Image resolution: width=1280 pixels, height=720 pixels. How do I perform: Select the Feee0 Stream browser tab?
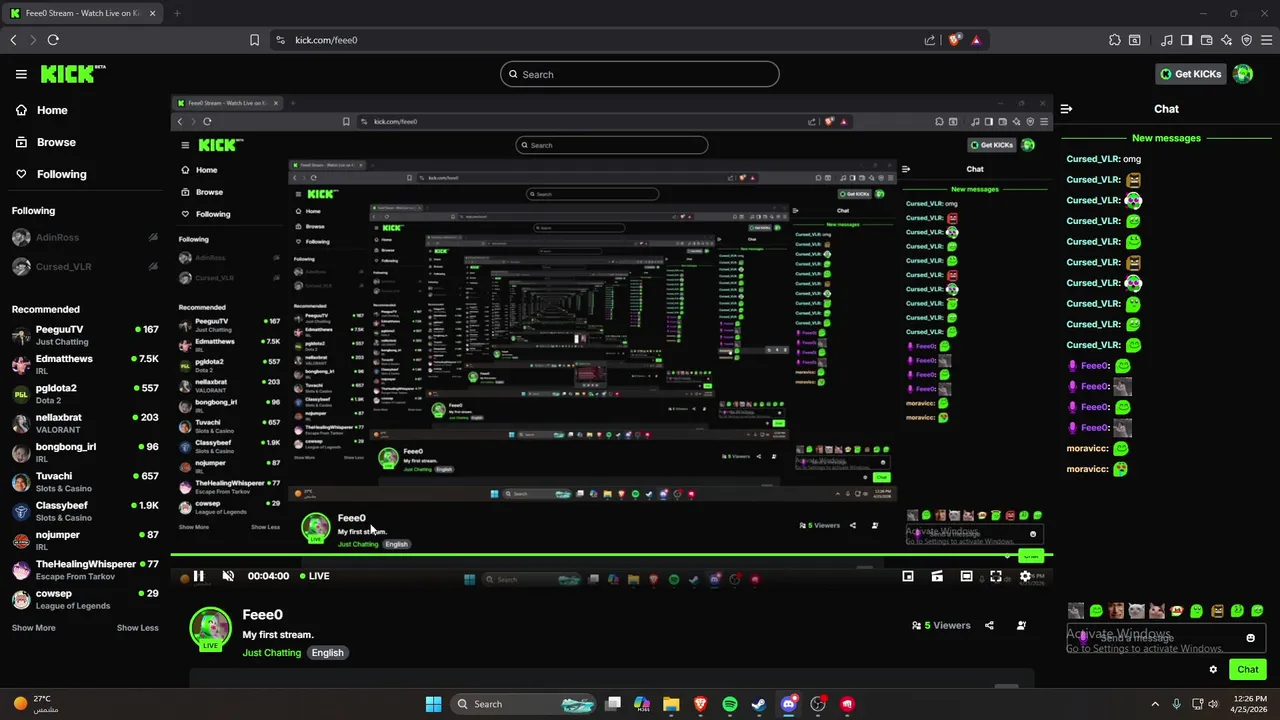click(x=82, y=13)
